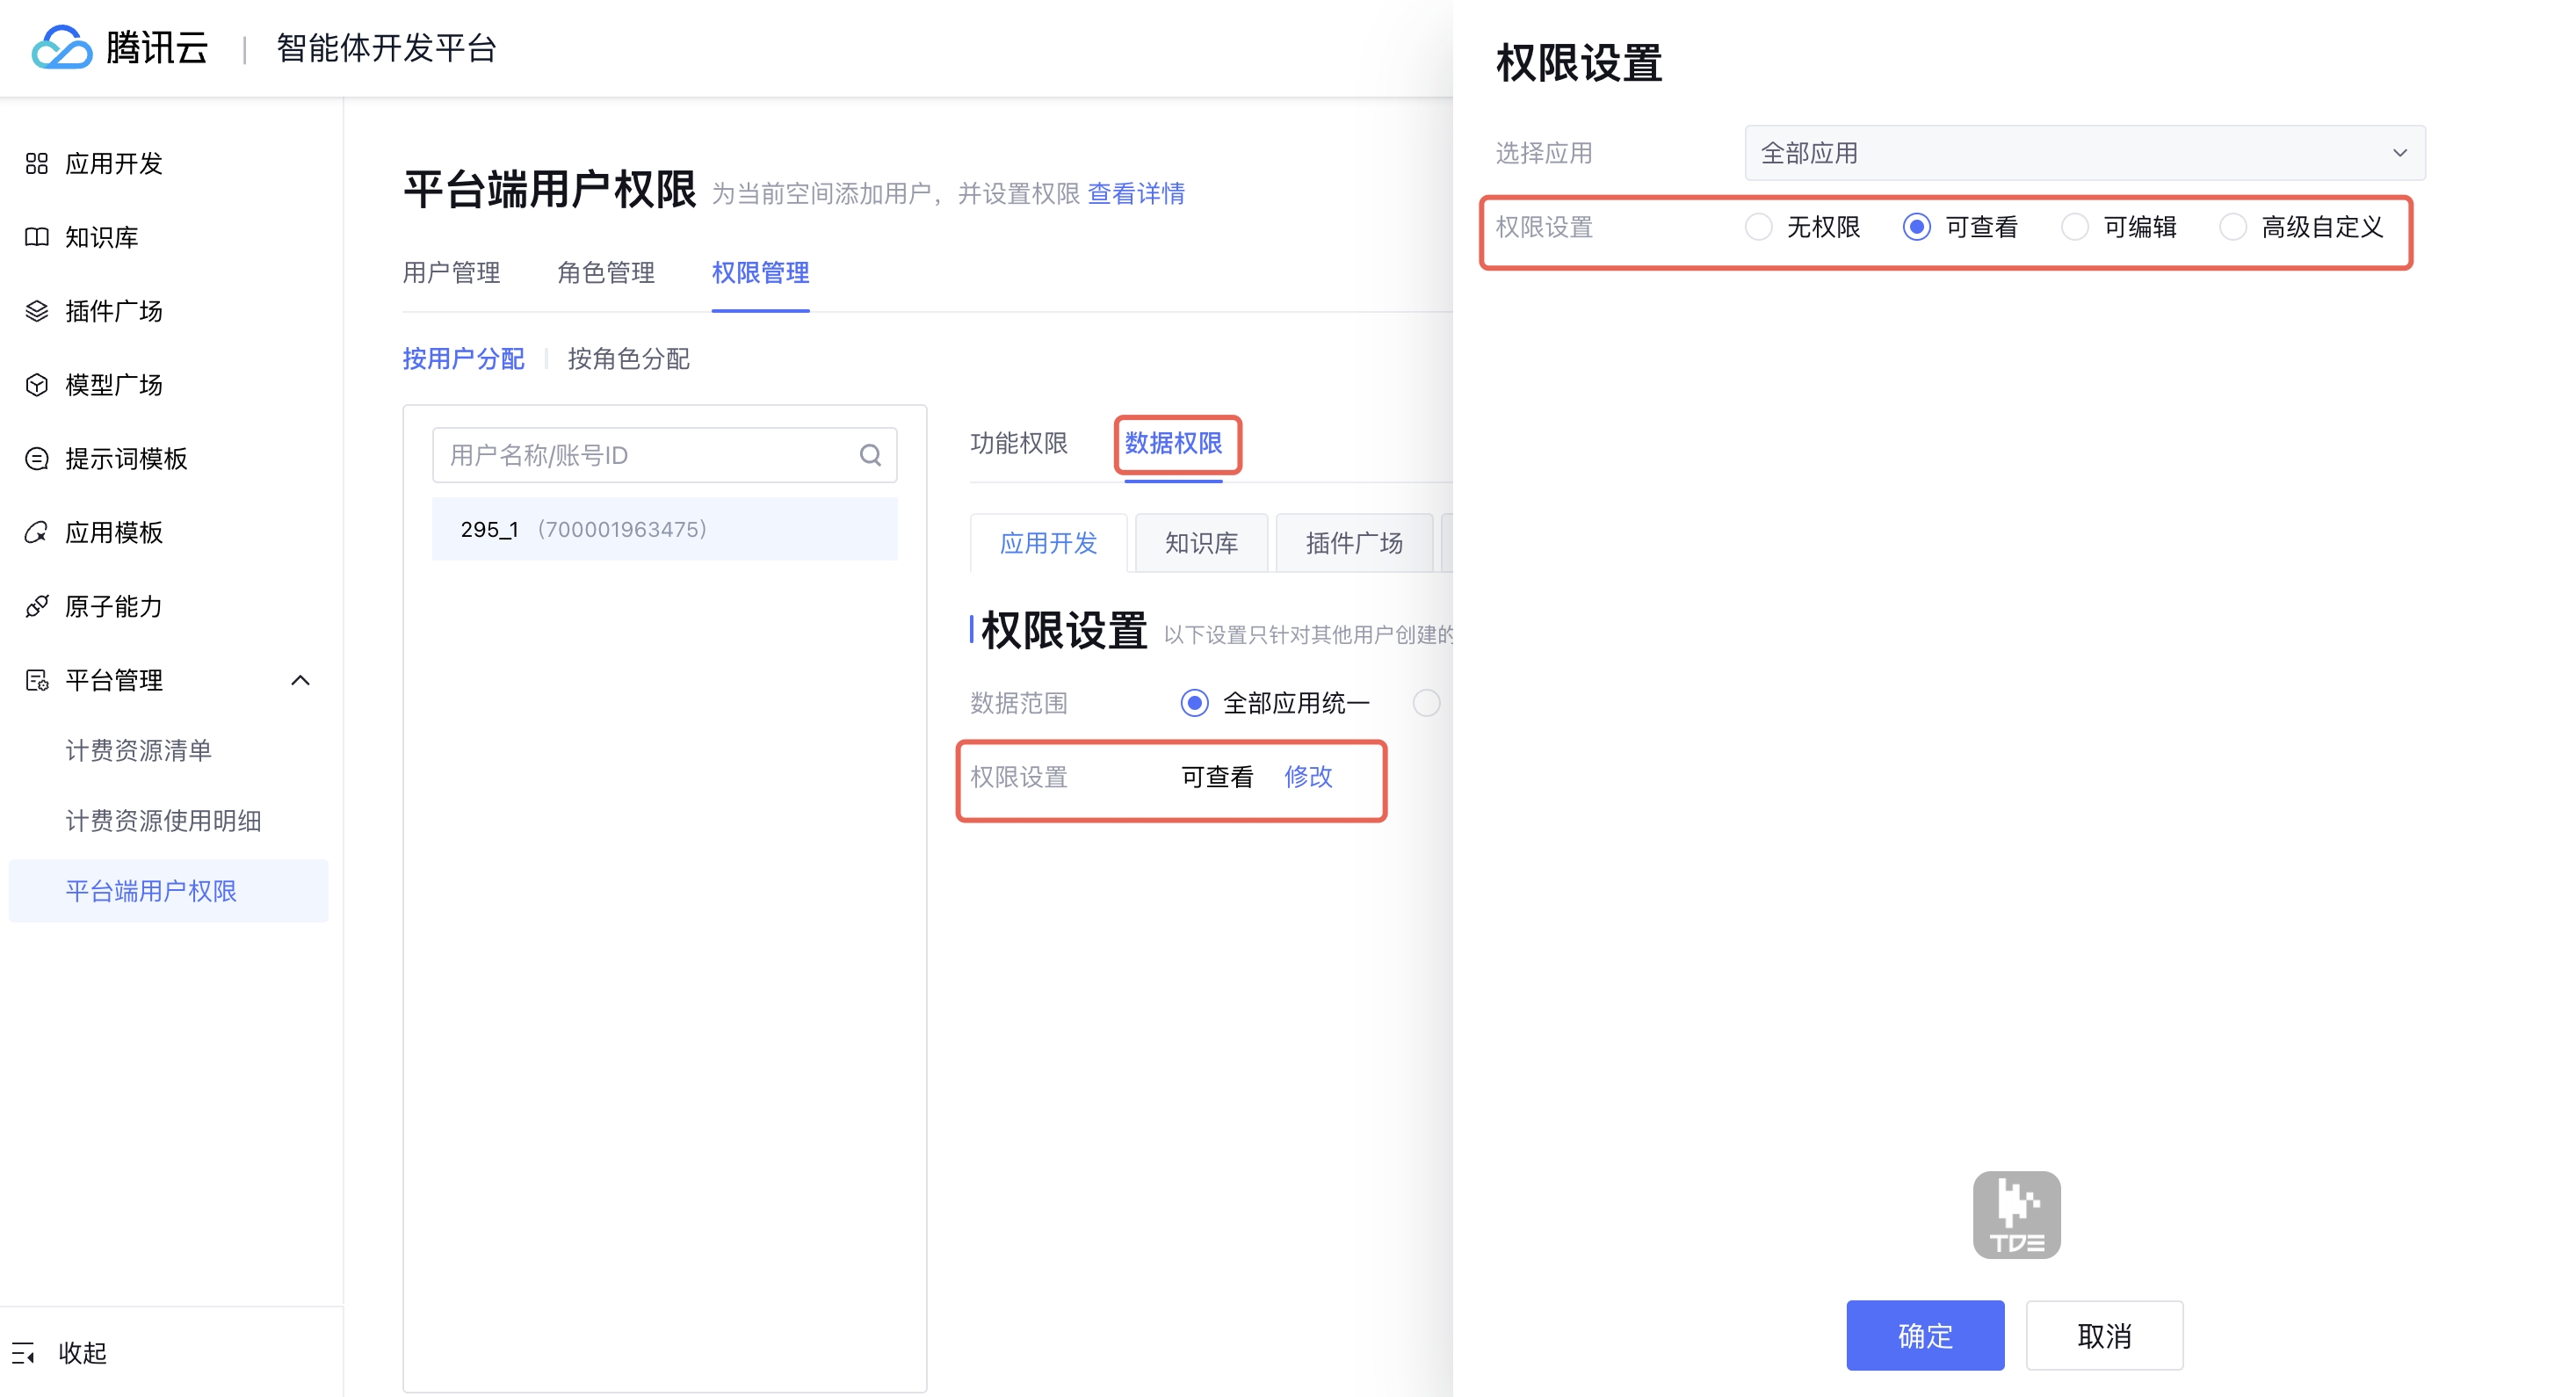Switch to the 角色管理 tab
This screenshot has height=1397, width=2576.
(605, 273)
